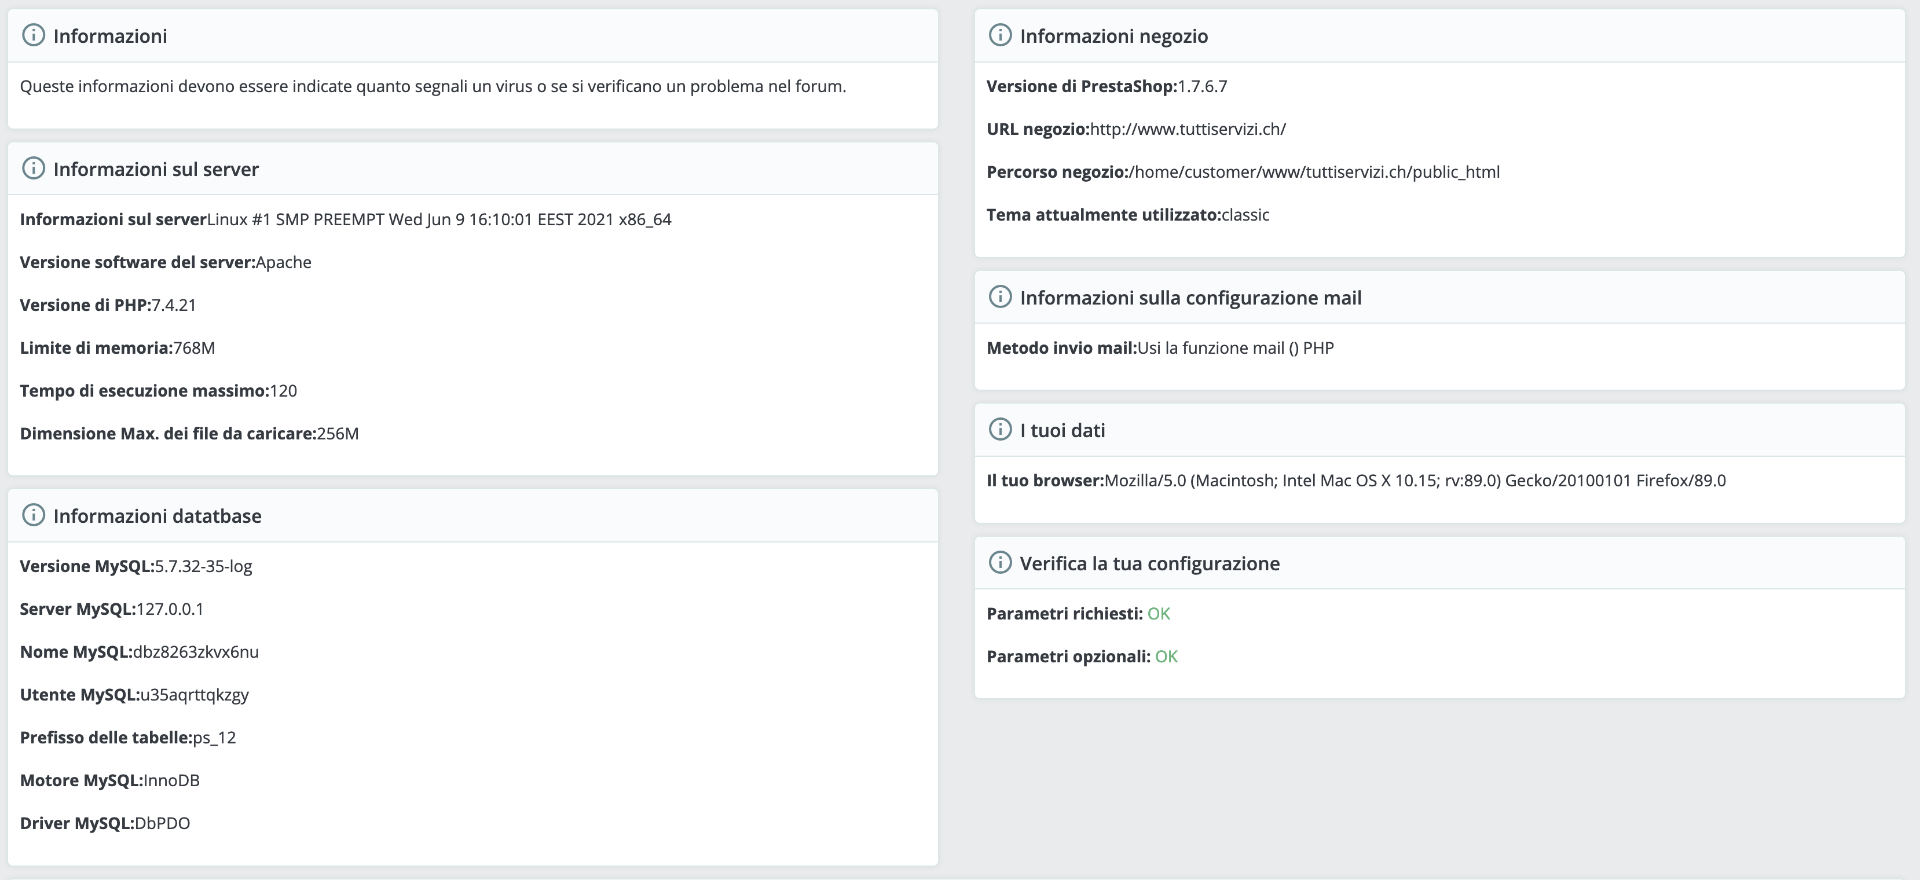Click the Informazioni sul server panel title
The width and height of the screenshot is (1920, 880).
coord(156,169)
